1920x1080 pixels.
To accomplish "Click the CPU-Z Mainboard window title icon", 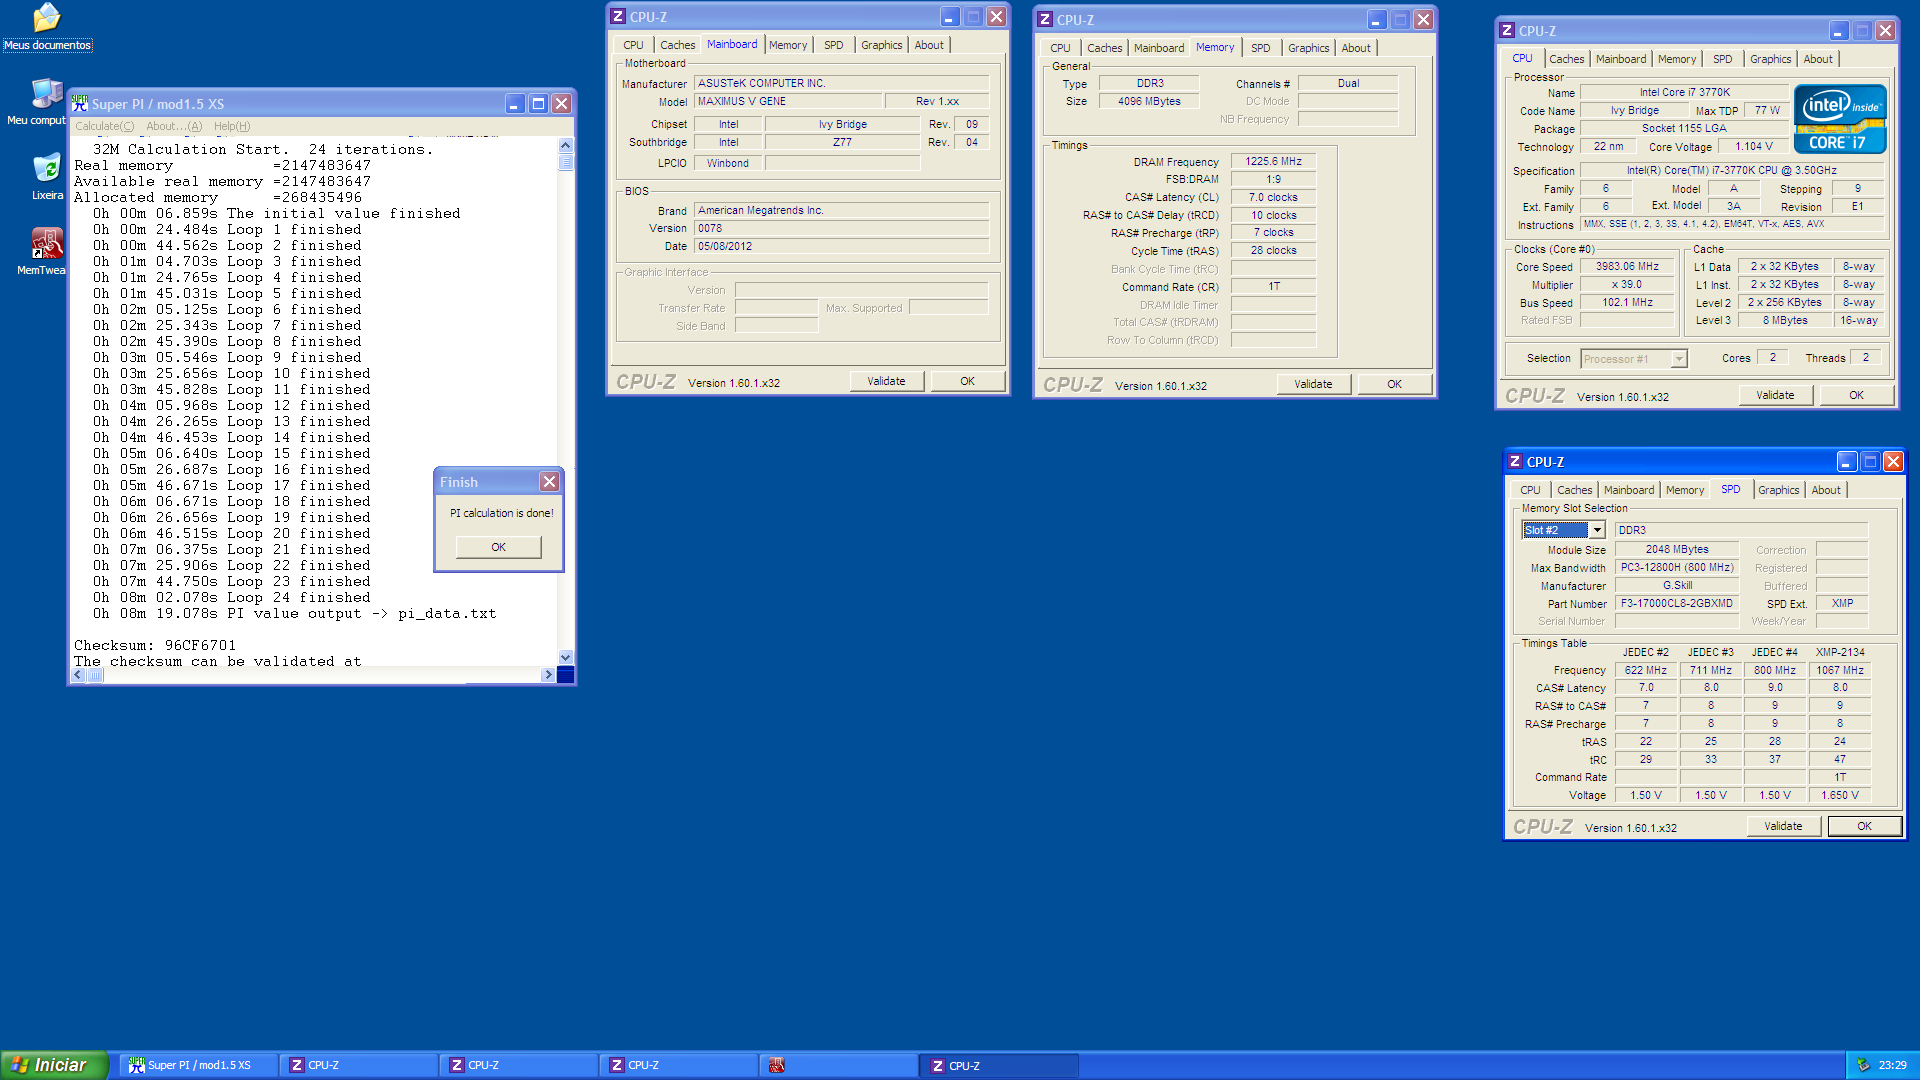I will 618,17.
